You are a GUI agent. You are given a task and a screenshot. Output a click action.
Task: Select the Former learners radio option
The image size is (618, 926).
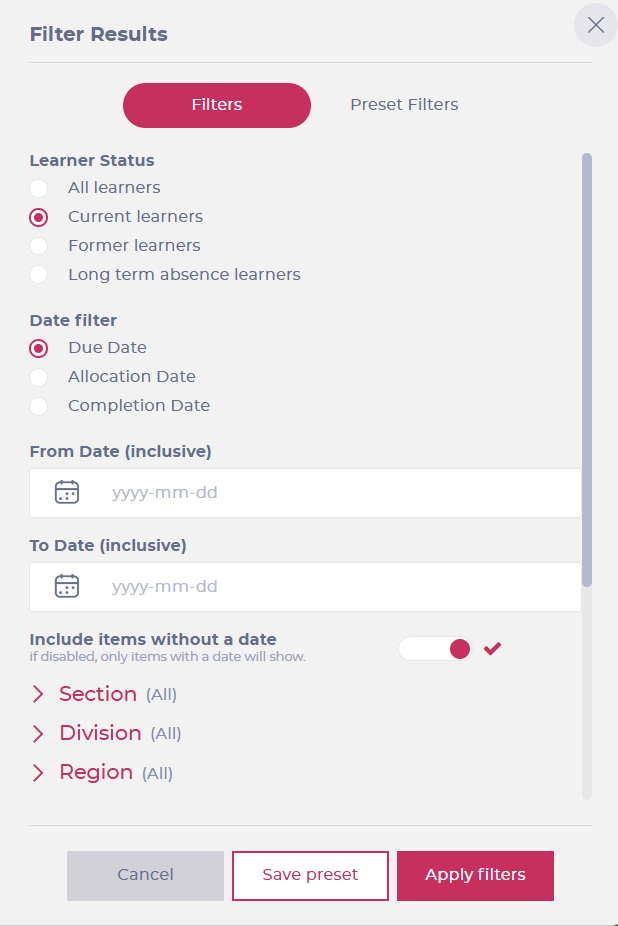pyautogui.click(x=39, y=246)
